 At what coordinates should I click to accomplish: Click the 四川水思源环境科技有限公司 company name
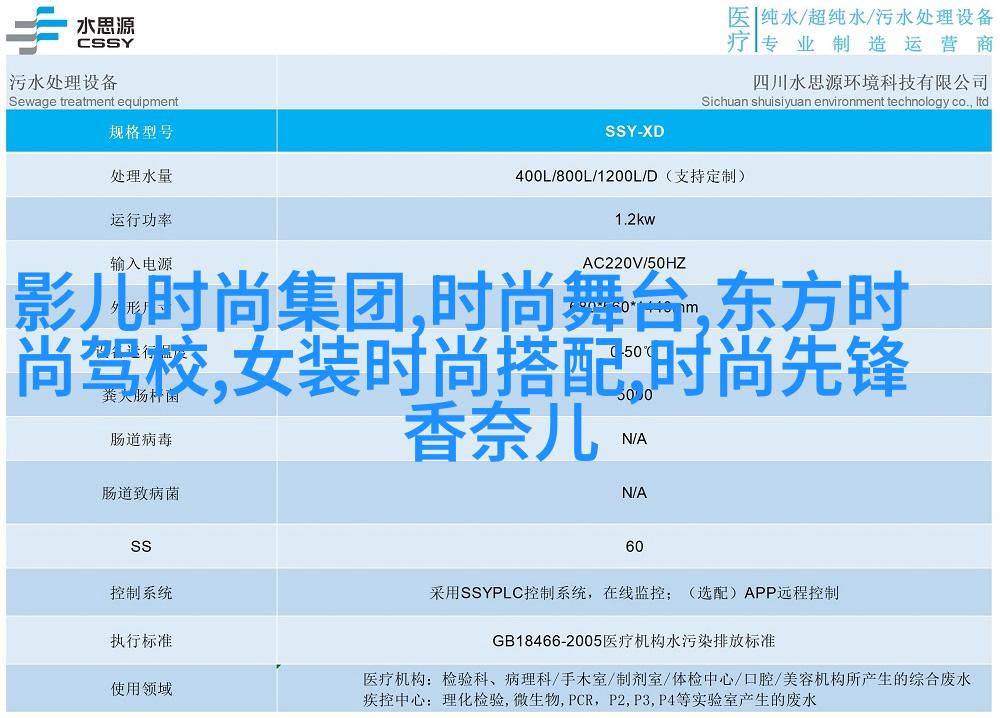pyautogui.click(x=870, y=82)
